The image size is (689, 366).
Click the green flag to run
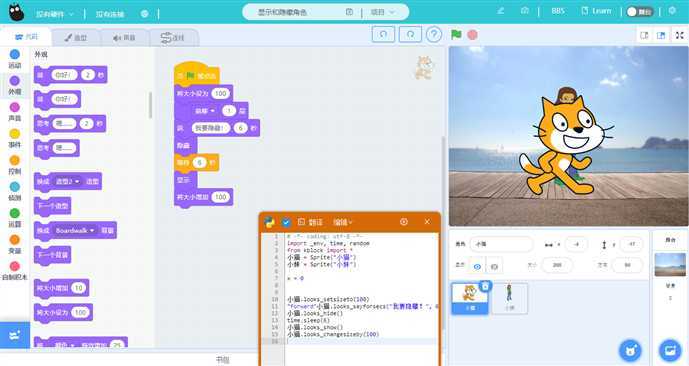[456, 34]
